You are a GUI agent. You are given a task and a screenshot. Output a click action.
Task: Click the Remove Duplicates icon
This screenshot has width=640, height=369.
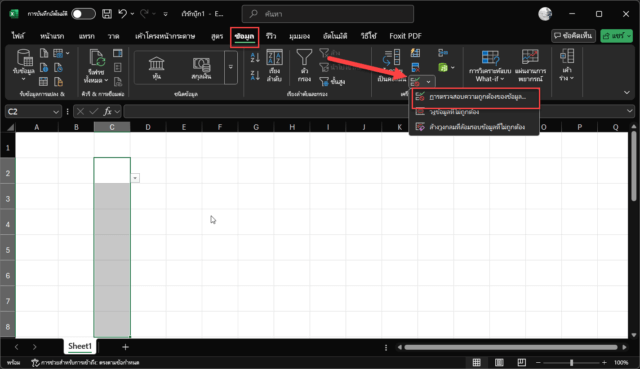pyautogui.click(x=416, y=67)
